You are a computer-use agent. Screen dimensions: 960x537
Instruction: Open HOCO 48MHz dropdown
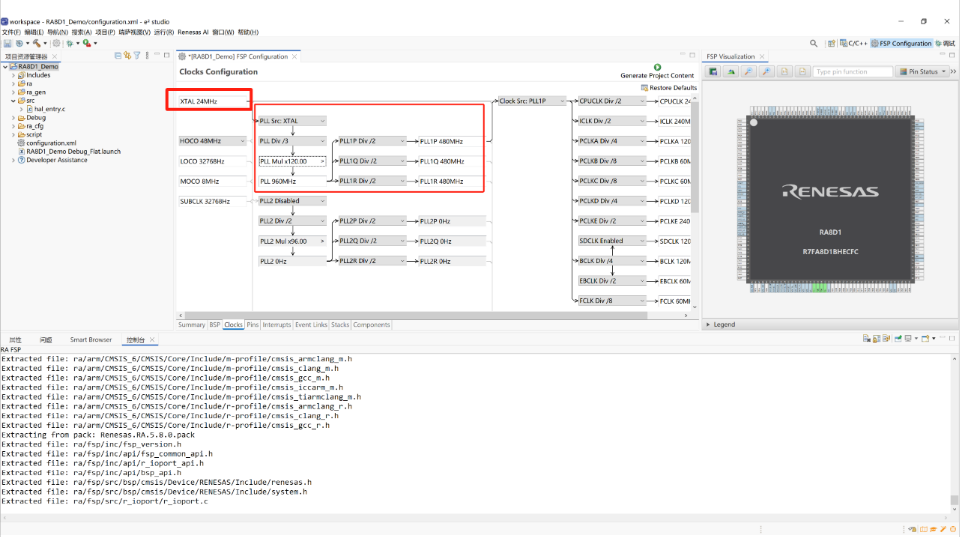click(212, 141)
